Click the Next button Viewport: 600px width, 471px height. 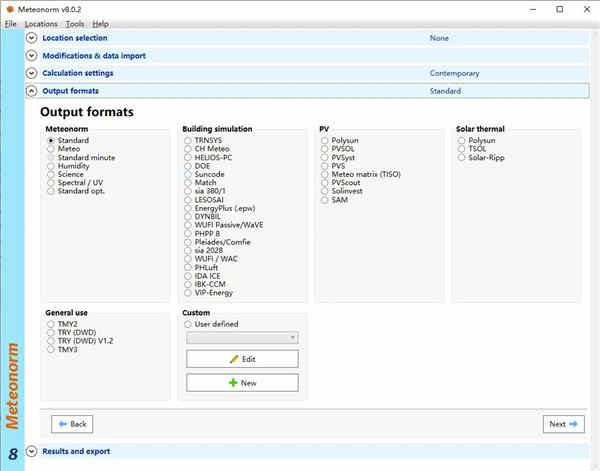pos(564,424)
